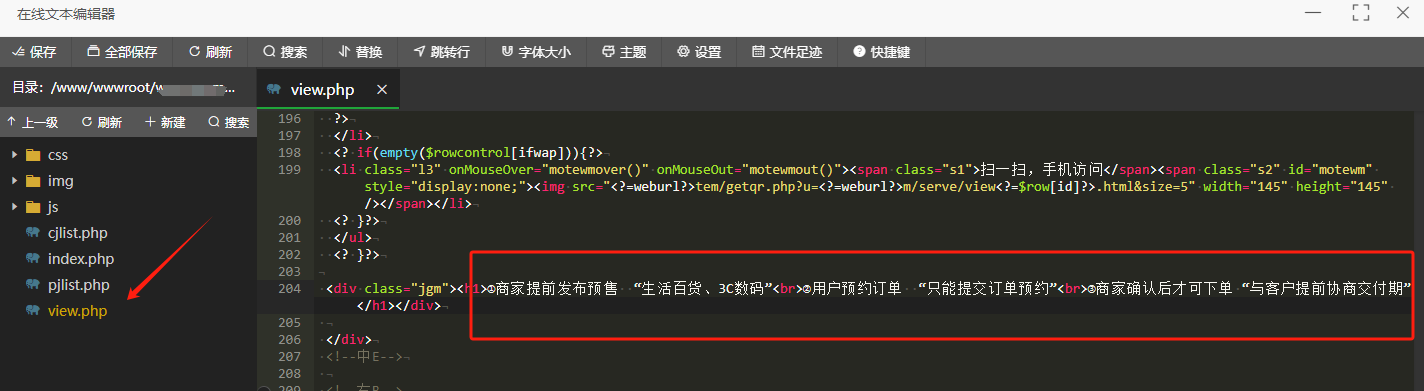Open index.php in the file tree
Image resolution: width=1424 pixels, height=391 pixels.
81,259
